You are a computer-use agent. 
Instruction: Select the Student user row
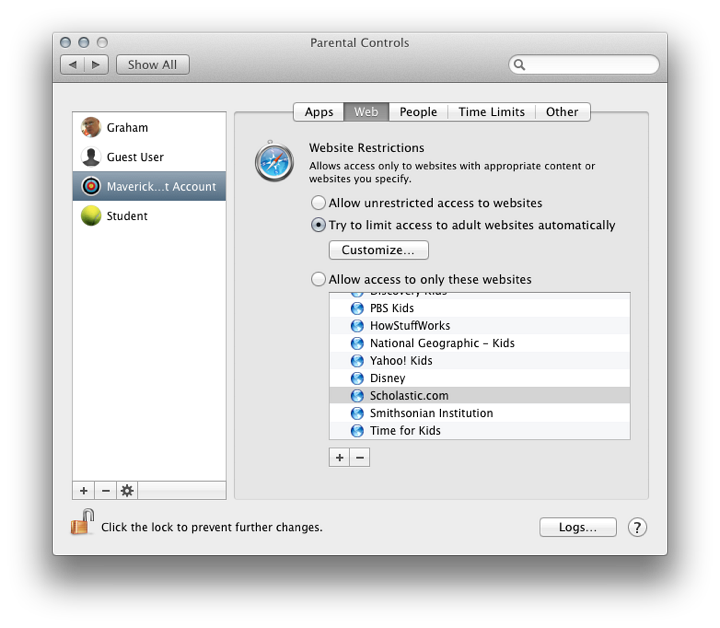coord(149,215)
